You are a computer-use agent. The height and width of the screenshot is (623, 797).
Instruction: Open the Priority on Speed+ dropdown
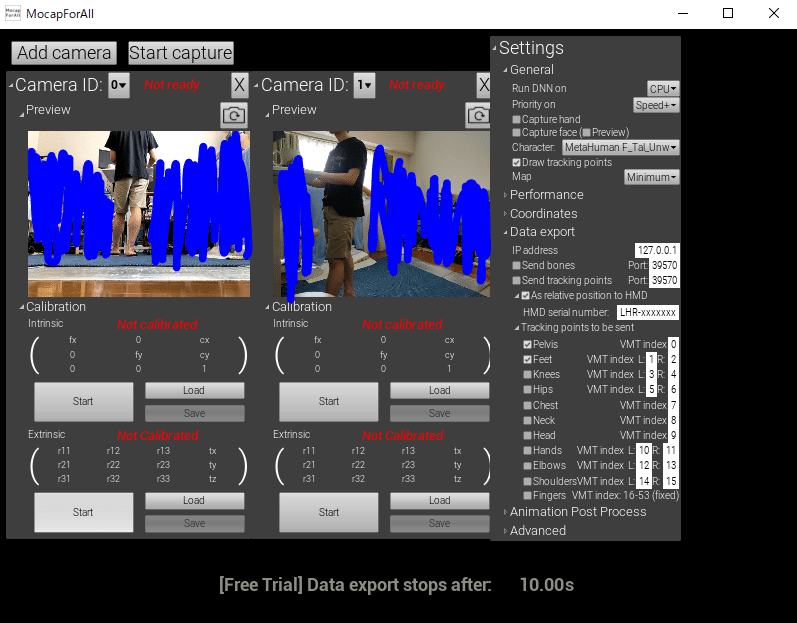tap(656, 105)
